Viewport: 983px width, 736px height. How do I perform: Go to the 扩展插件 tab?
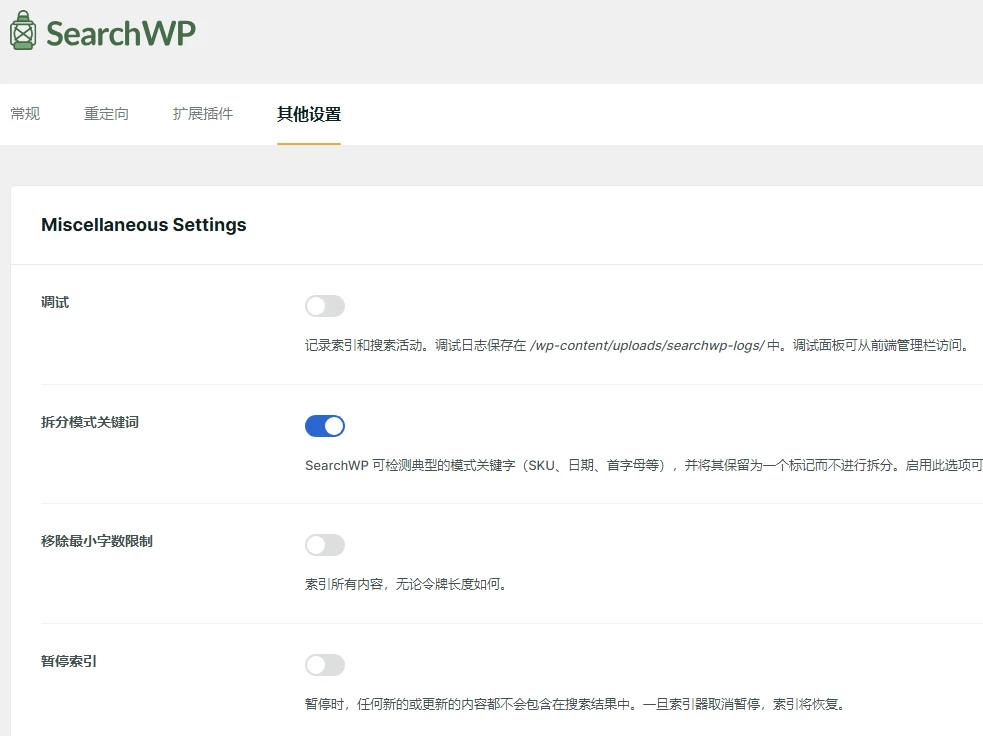point(202,113)
